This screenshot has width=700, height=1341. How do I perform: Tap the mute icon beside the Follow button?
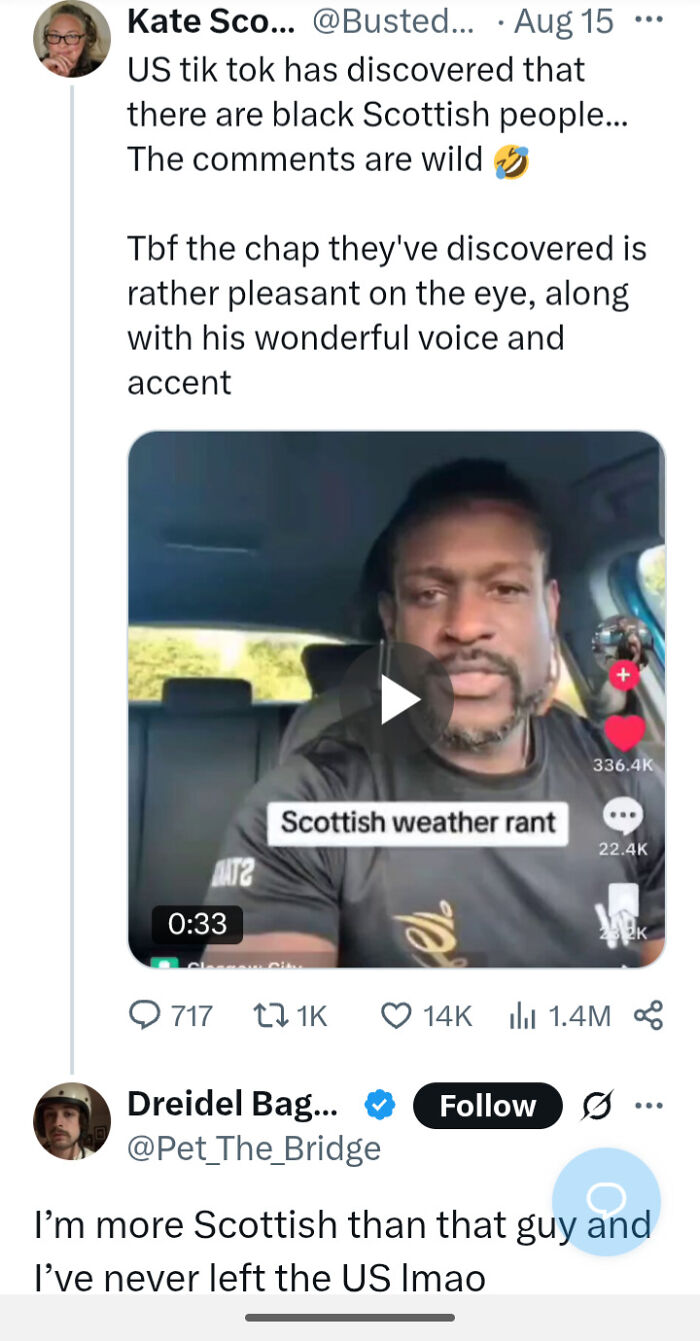[x=596, y=1106]
